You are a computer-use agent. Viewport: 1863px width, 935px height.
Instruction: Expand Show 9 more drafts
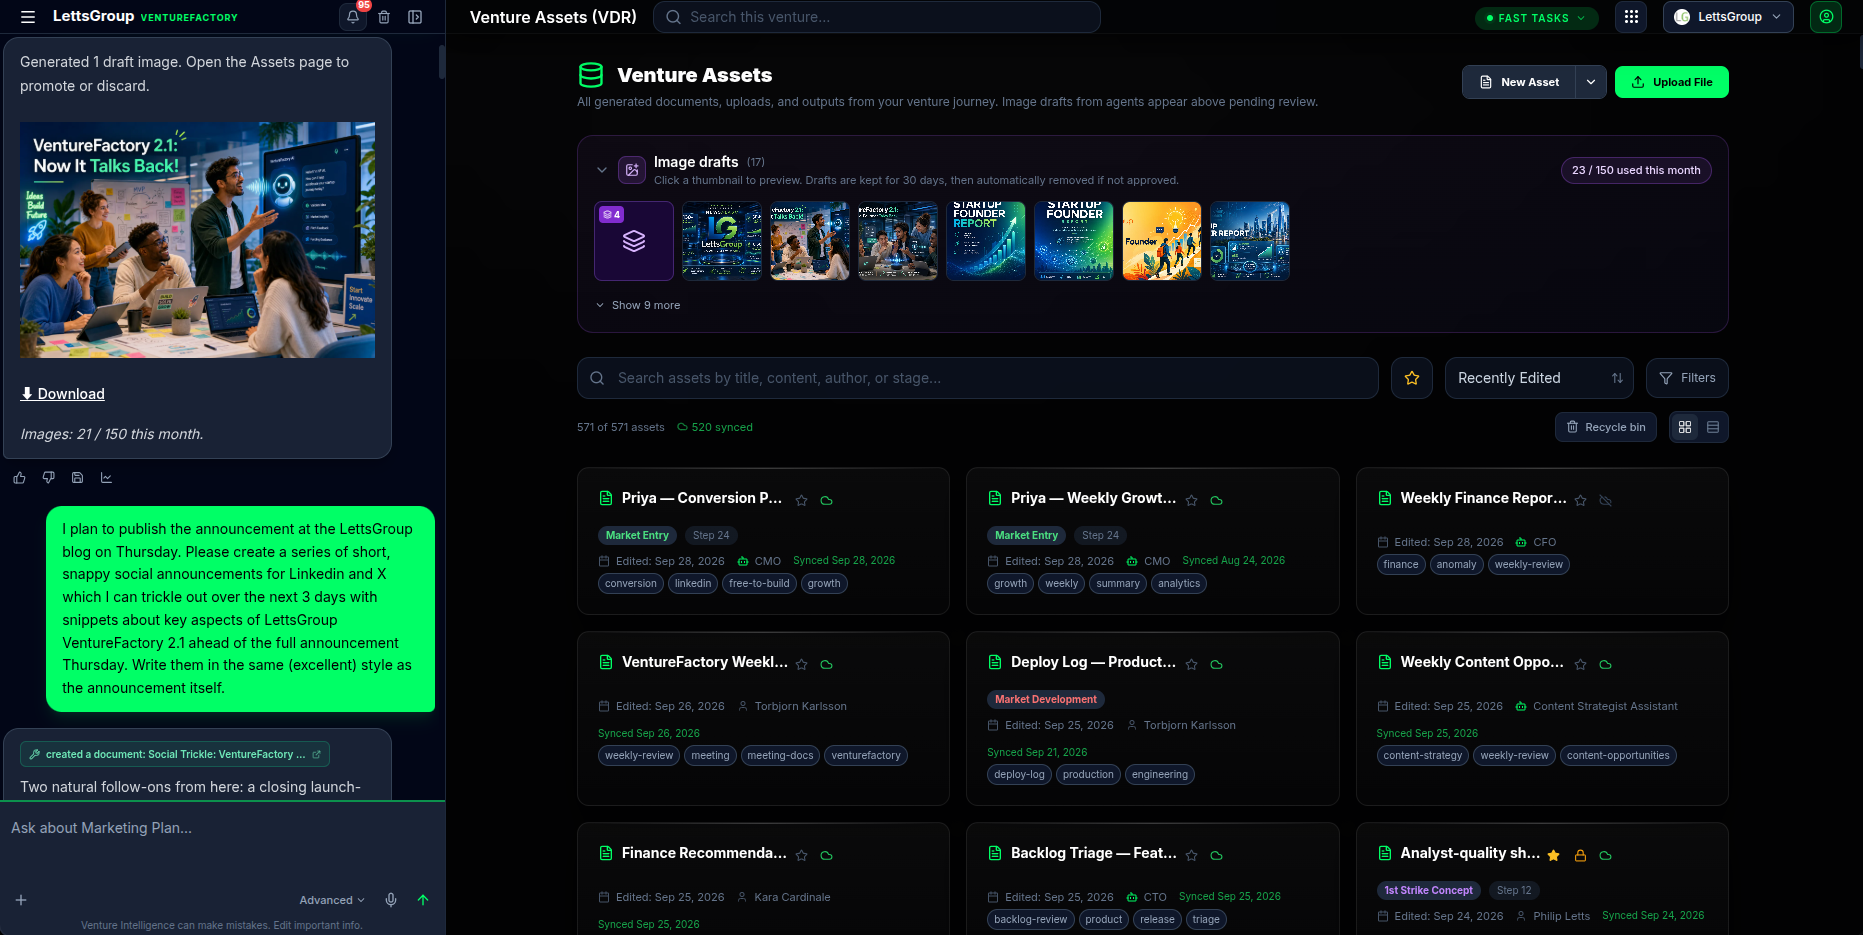click(638, 305)
